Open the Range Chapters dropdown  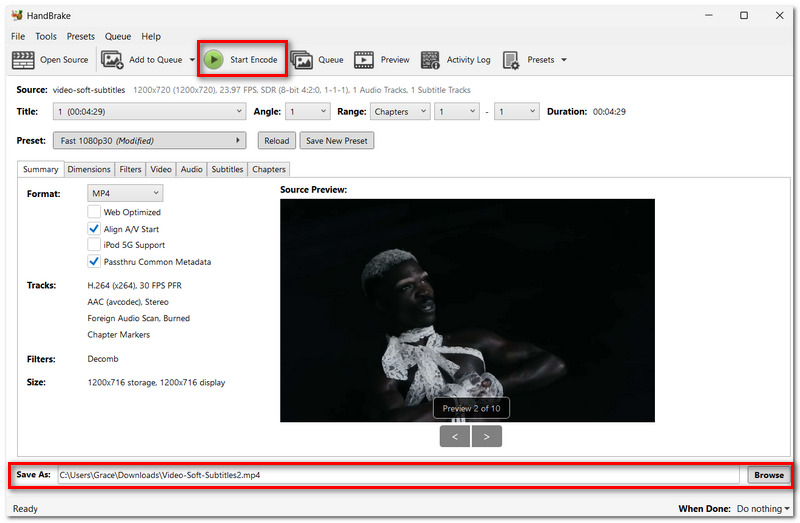click(x=399, y=112)
